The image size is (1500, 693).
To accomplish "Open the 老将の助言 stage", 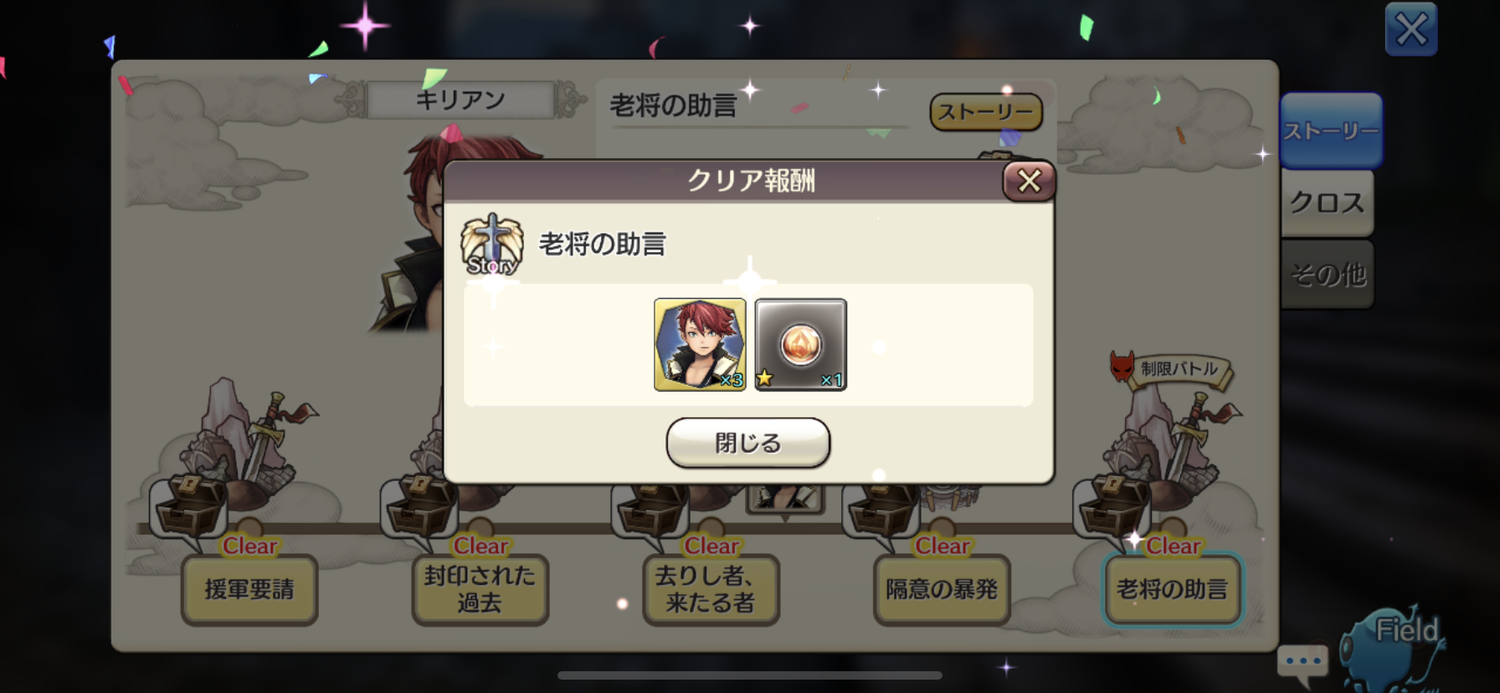I will point(1173,590).
